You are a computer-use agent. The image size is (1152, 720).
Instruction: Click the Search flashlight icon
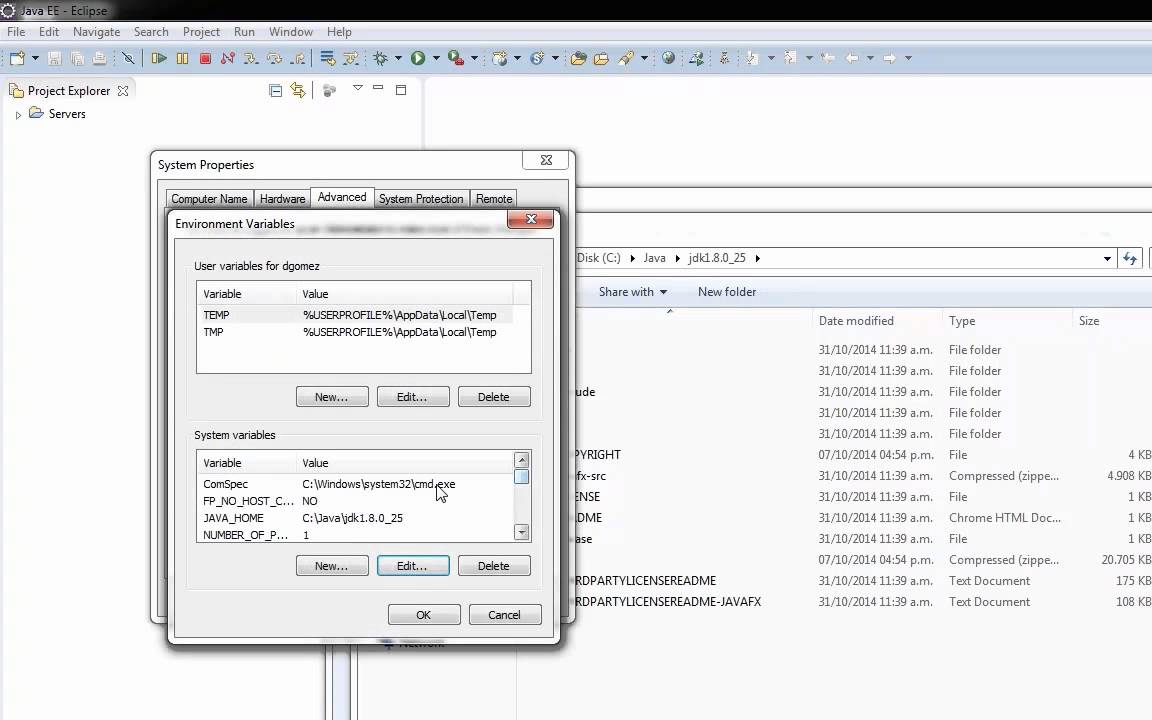[626, 58]
